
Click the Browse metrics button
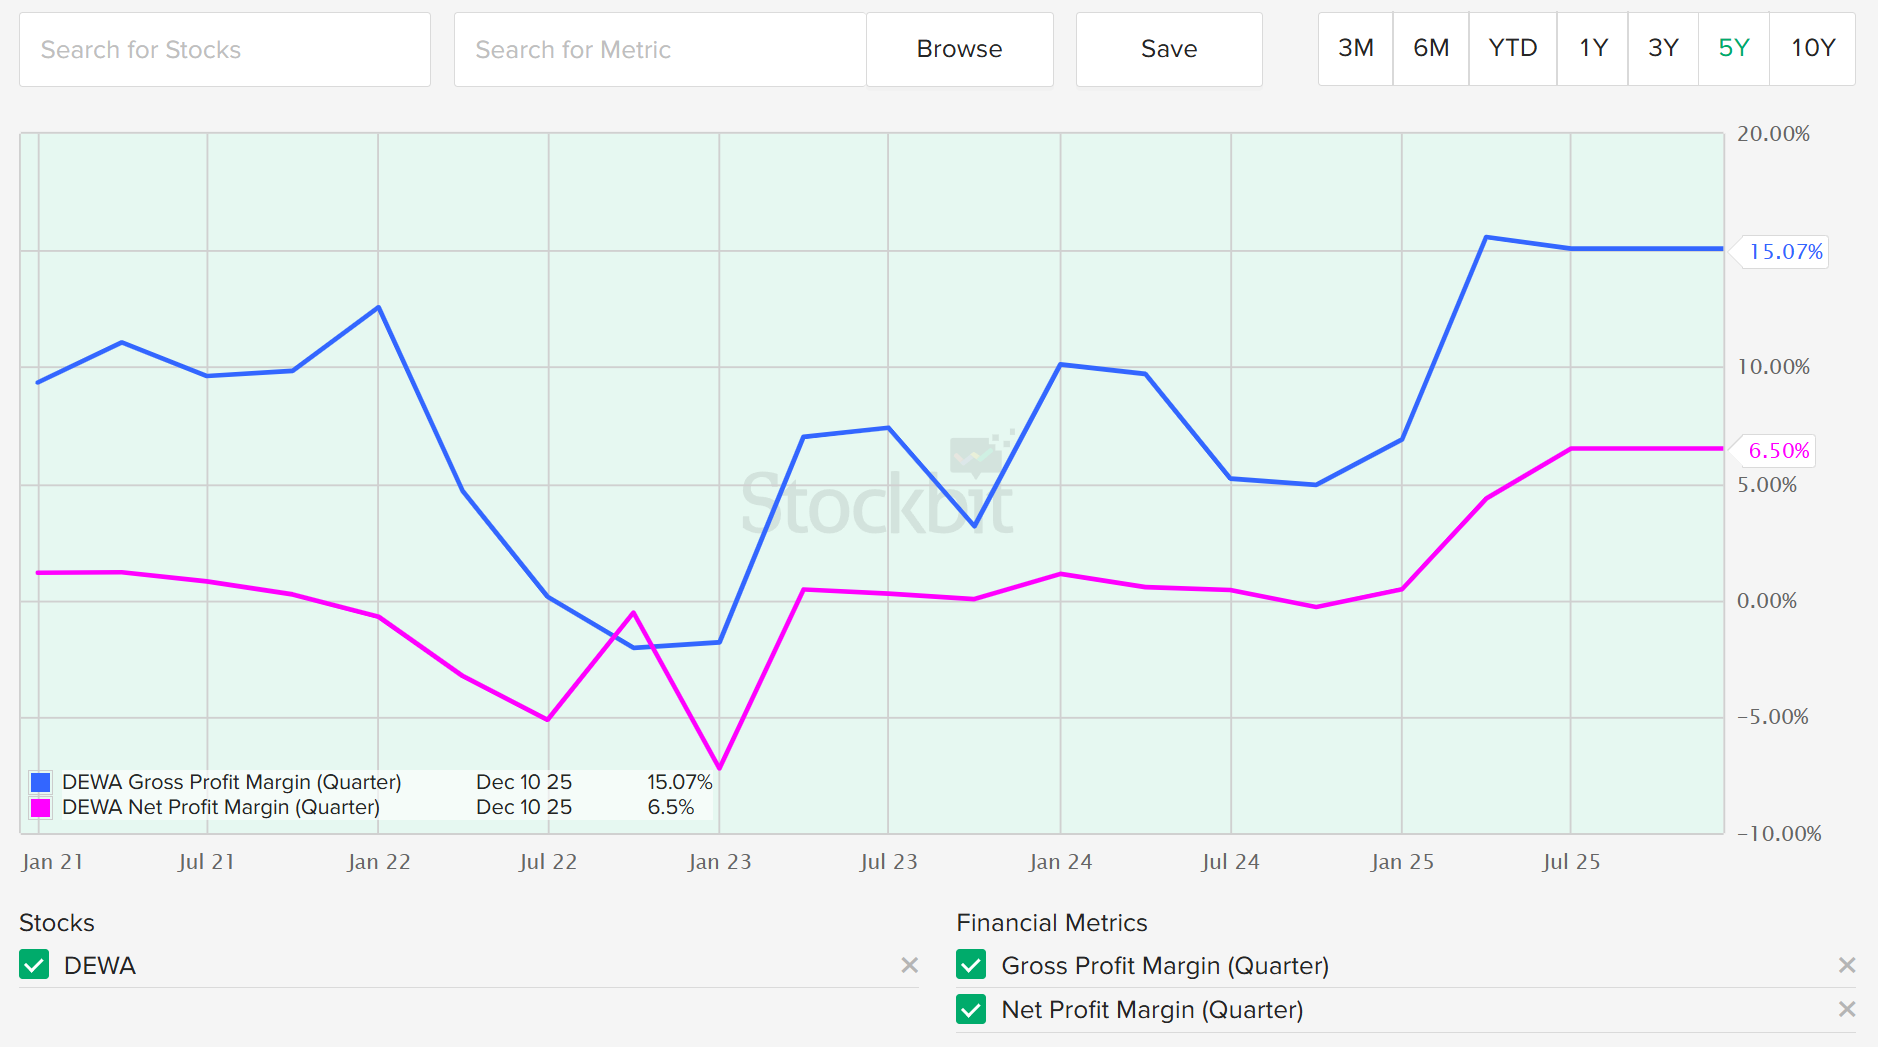tap(959, 49)
